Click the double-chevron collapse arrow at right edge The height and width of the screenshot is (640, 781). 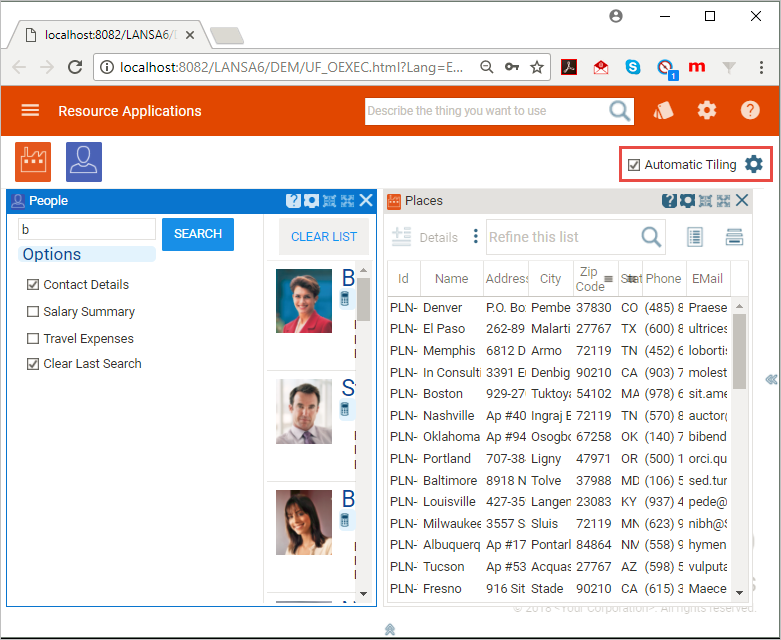pyautogui.click(x=771, y=380)
